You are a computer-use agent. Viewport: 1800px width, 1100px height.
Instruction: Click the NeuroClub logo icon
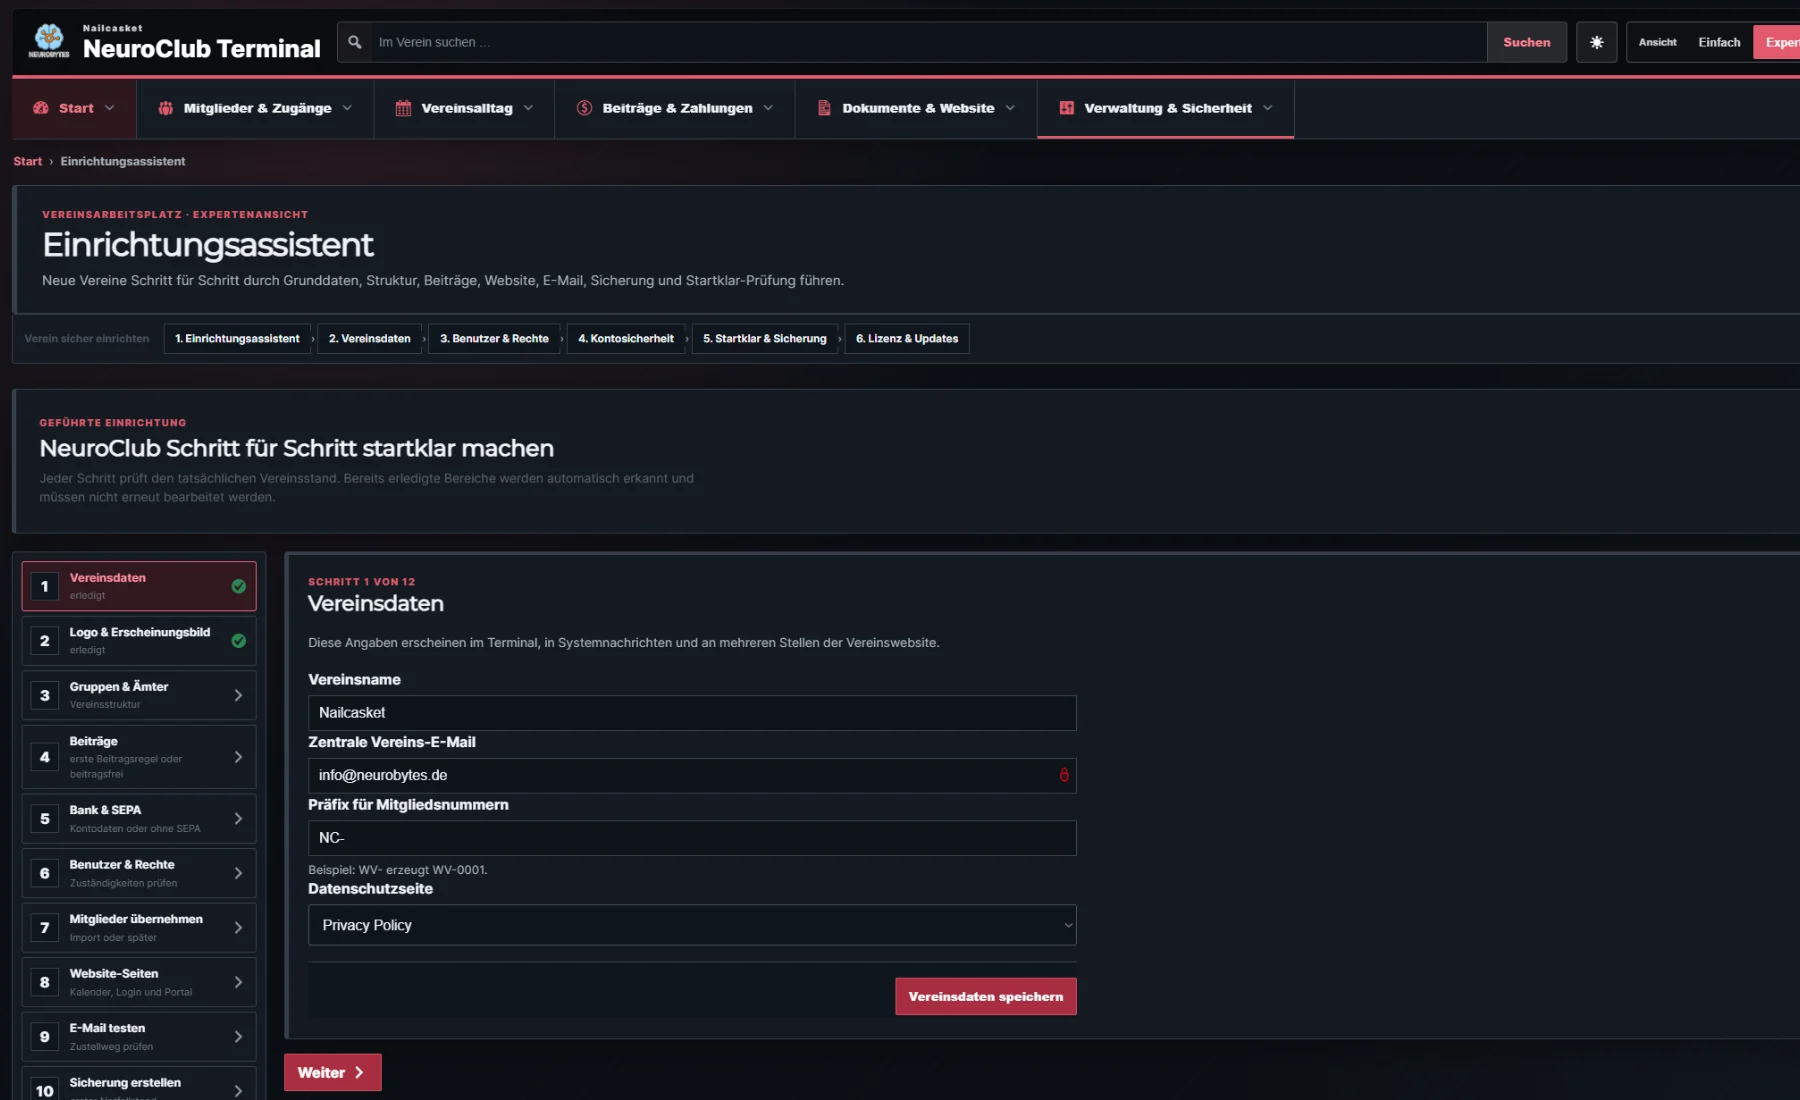click(x=48, y=40)
